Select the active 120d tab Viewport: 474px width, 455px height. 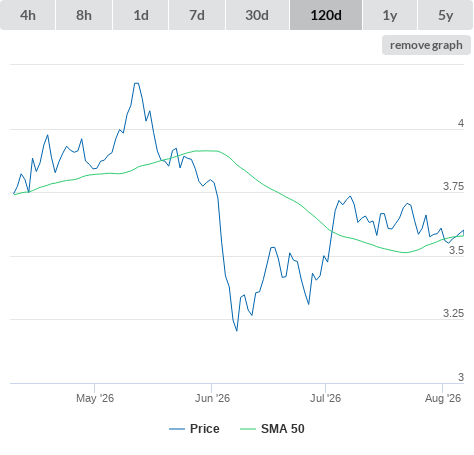coord(326,15)
